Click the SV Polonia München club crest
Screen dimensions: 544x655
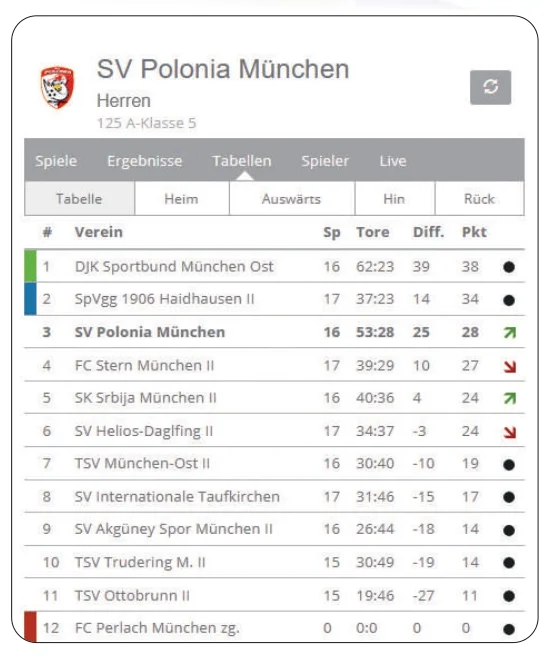(x=58, y=87)
